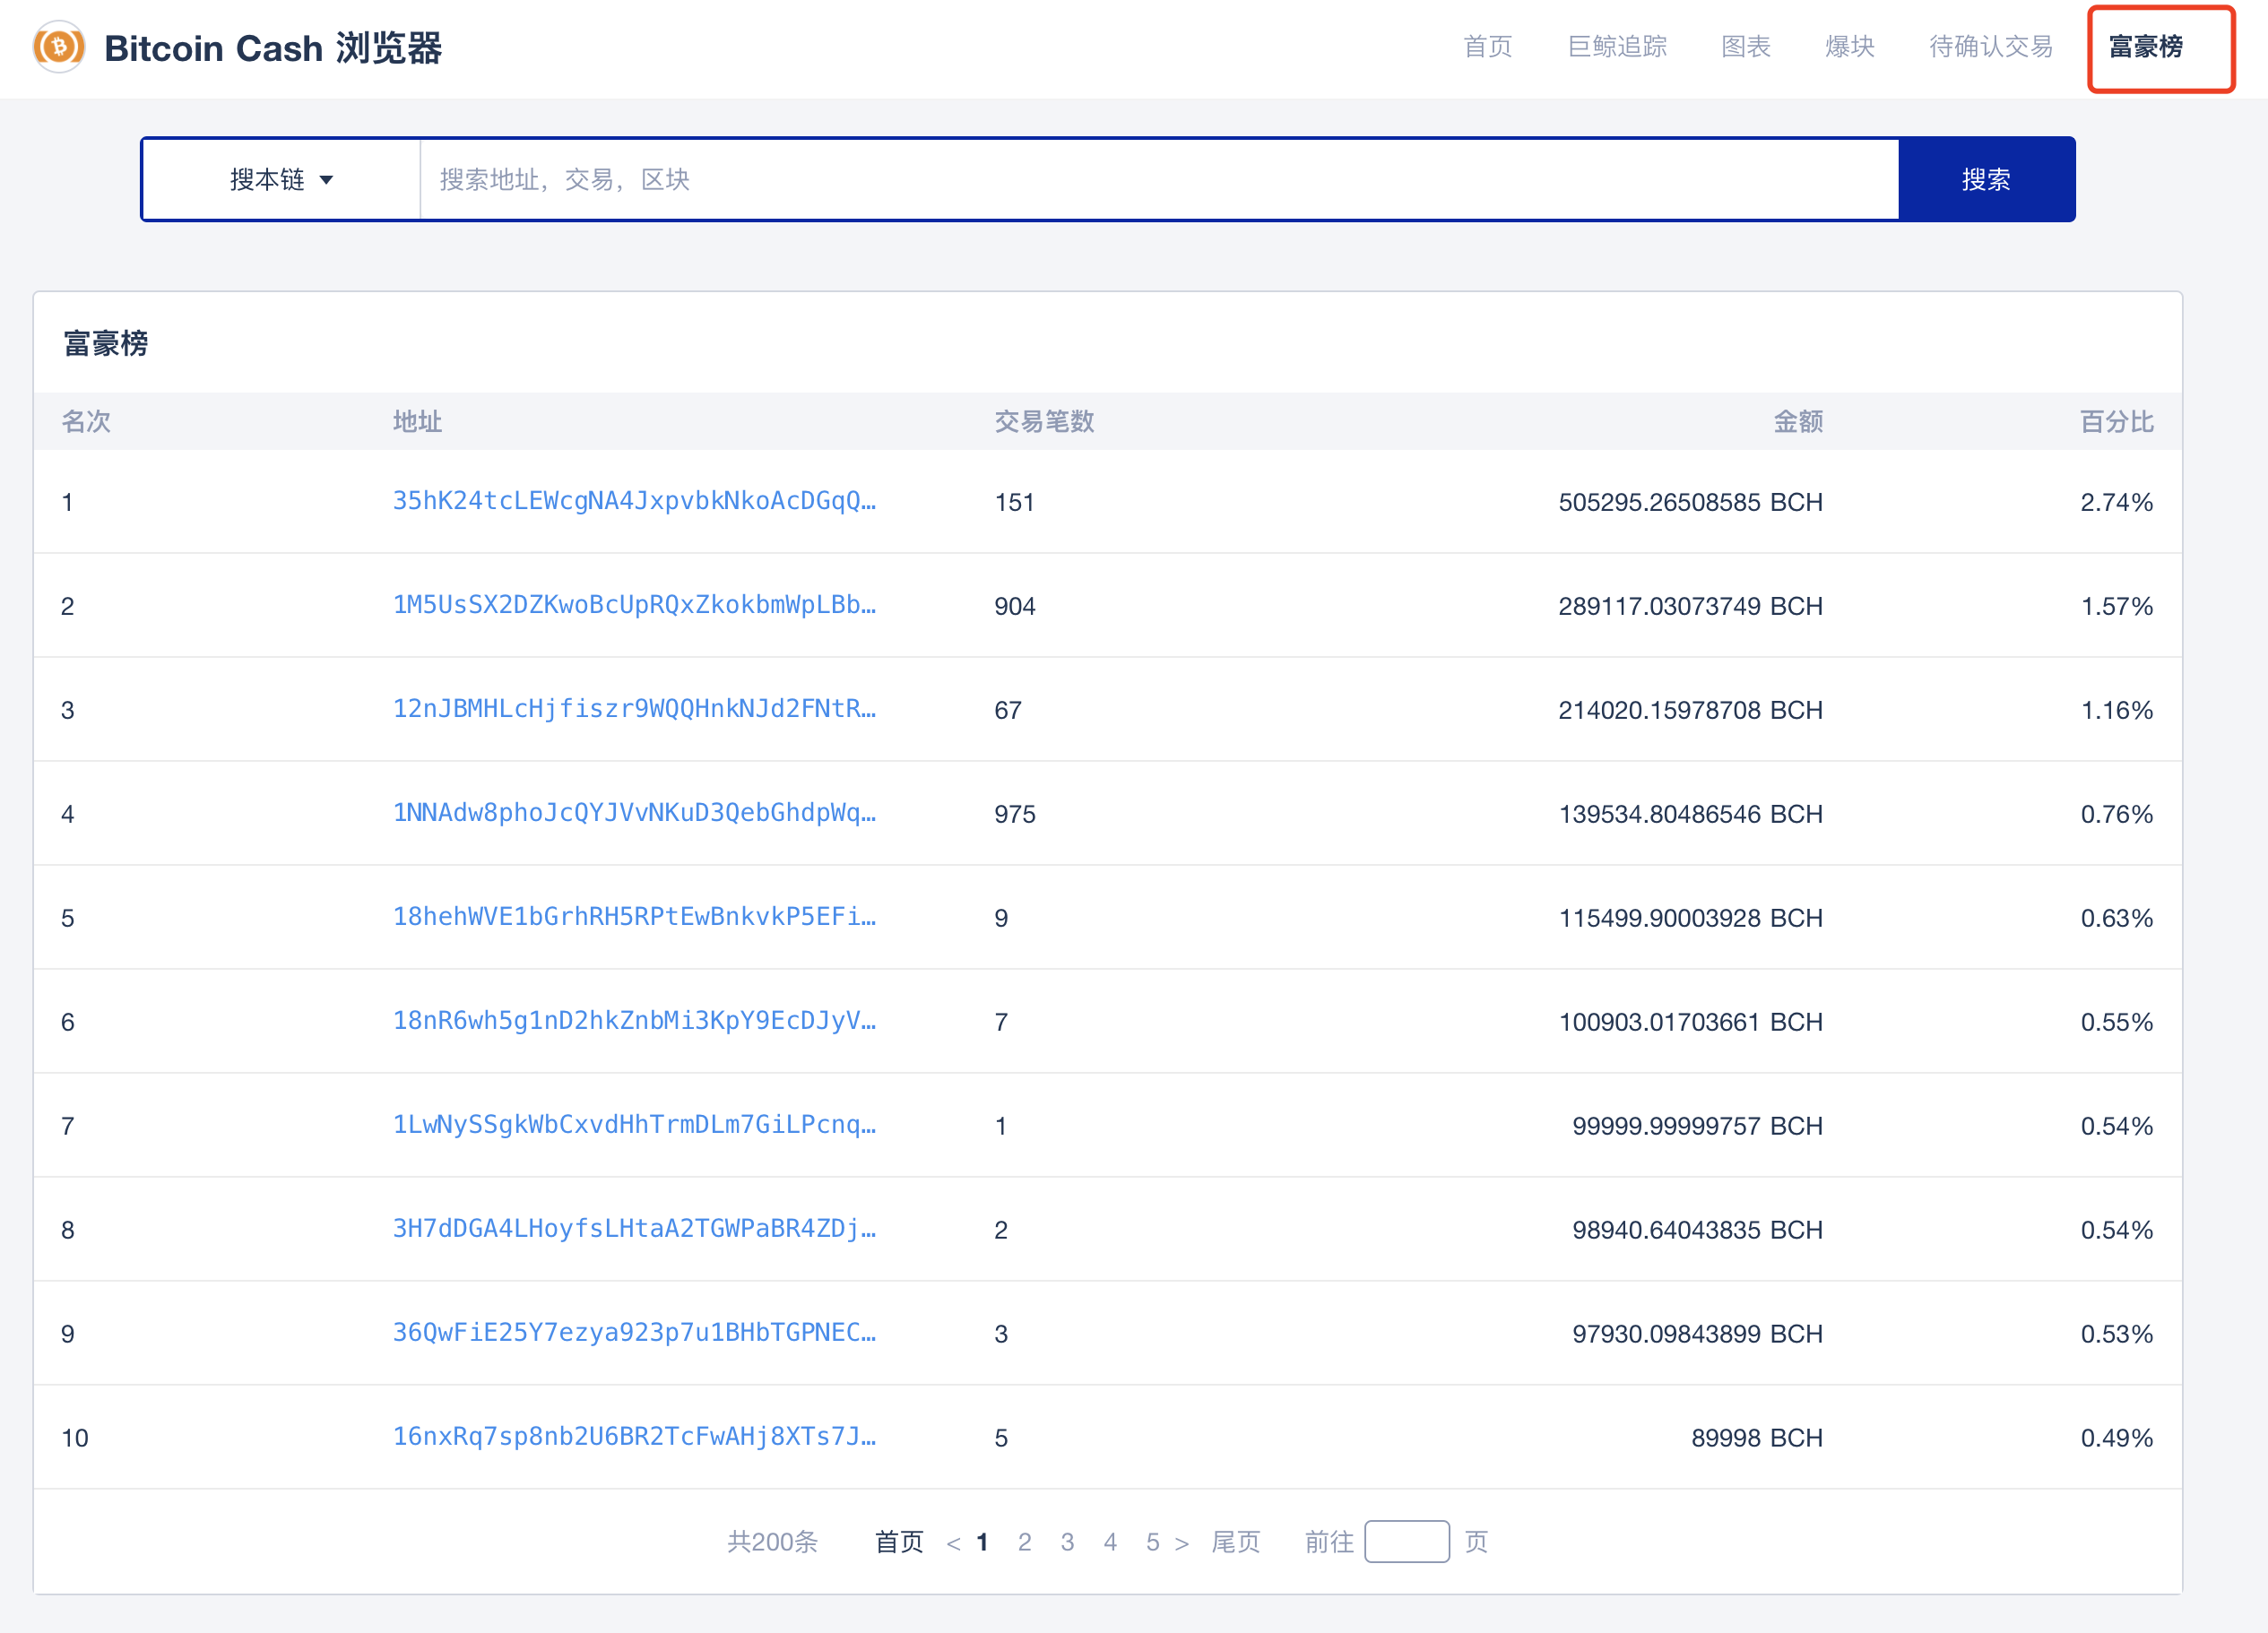Click the 地址 column header

[417, 421]
